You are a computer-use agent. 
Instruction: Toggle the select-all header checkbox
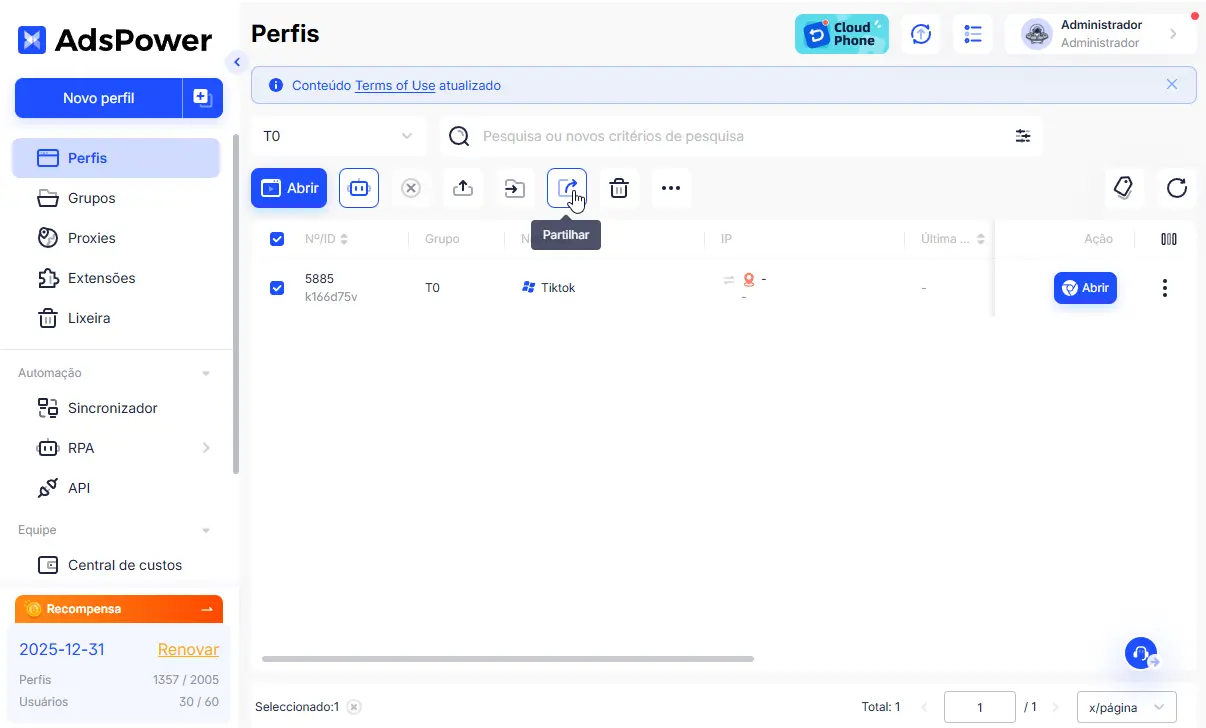coord(277,239)
